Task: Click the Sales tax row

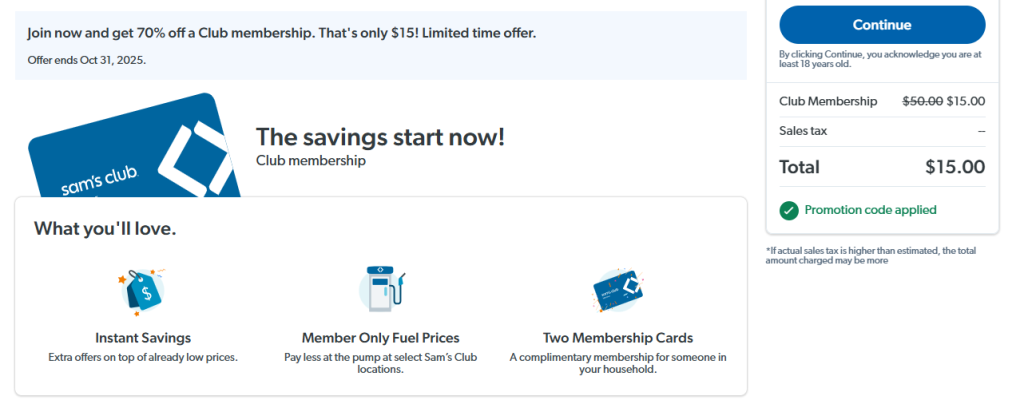Action: (x=882, y=131)
